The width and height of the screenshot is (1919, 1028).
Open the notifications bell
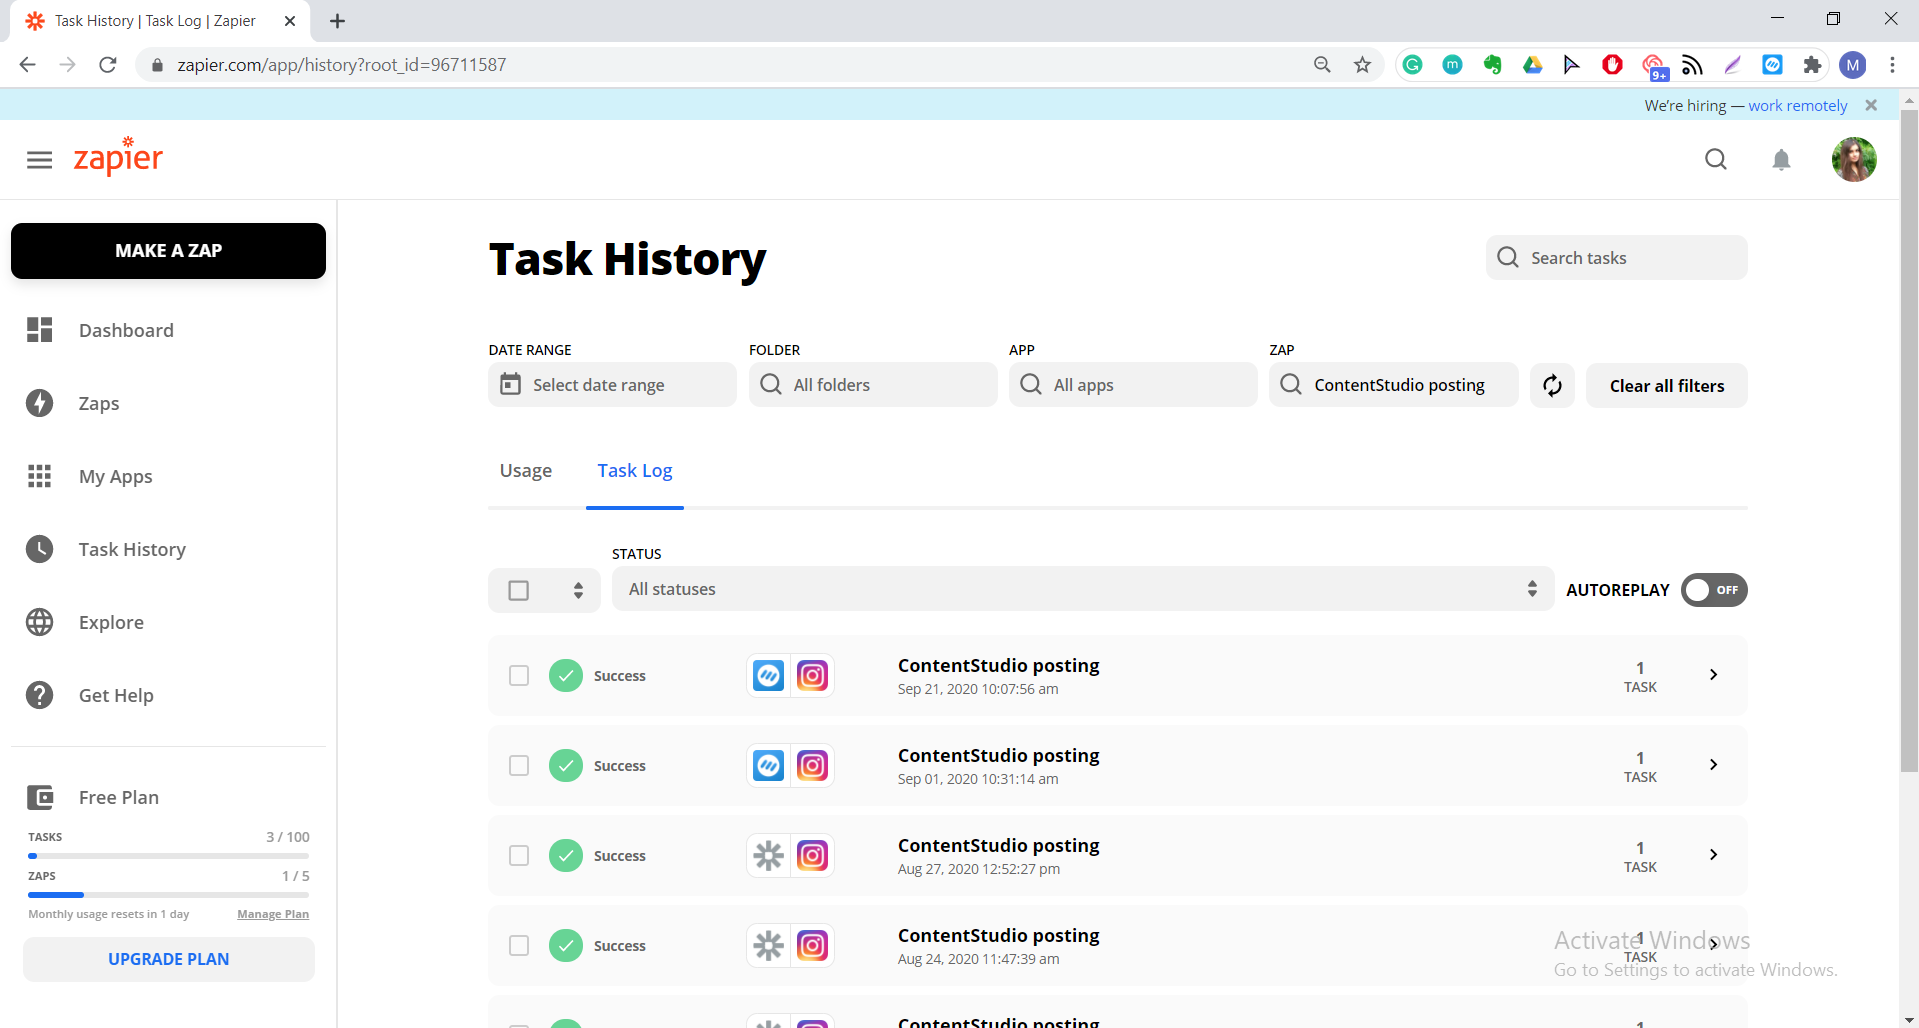click(x=1781, y=160)
